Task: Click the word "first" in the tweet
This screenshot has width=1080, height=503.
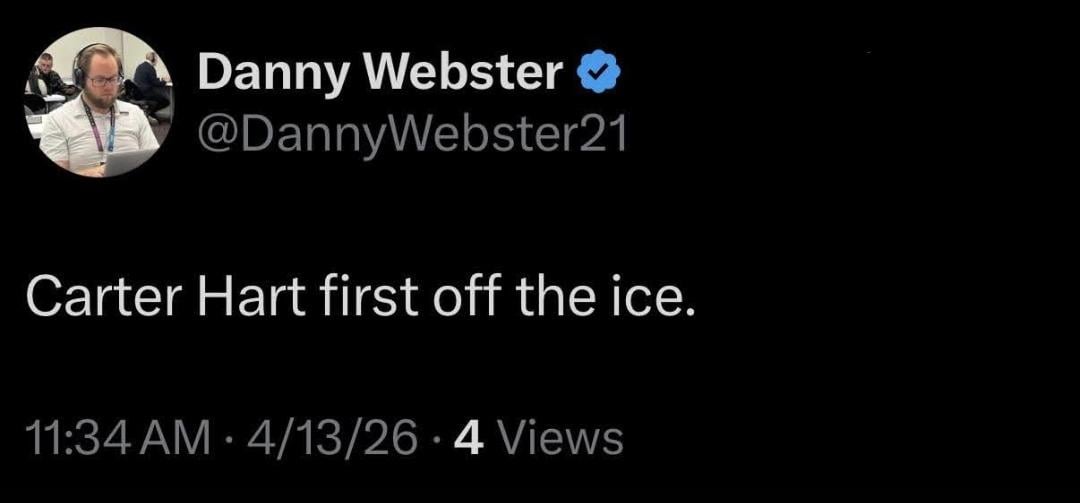Action: coord(333,299)
